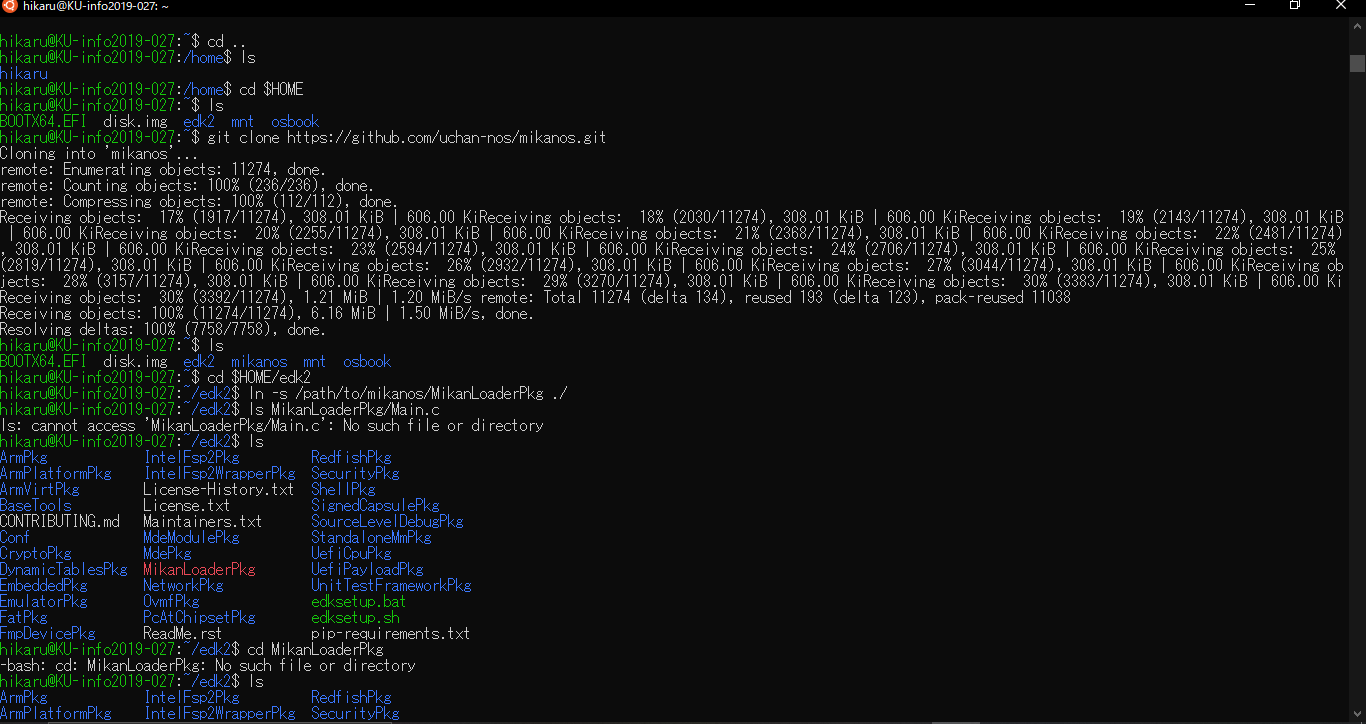Click the mikanos directory in the ls output
The image size is (1366, 724).
[259, 361]
